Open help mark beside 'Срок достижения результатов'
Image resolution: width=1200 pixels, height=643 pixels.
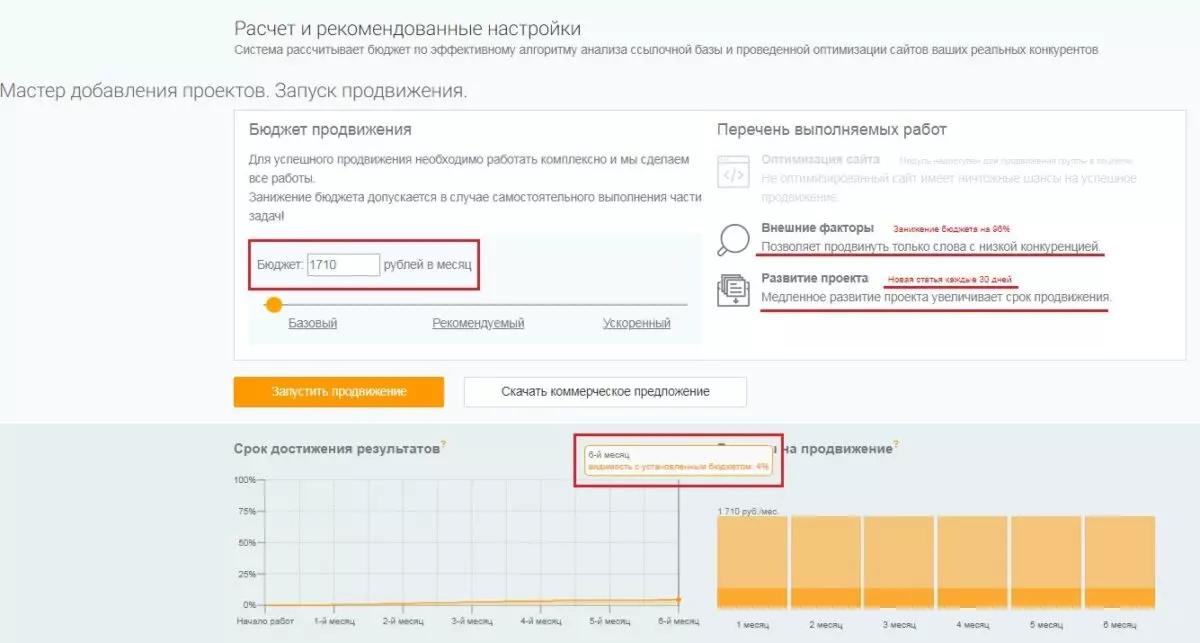[444, 445]
